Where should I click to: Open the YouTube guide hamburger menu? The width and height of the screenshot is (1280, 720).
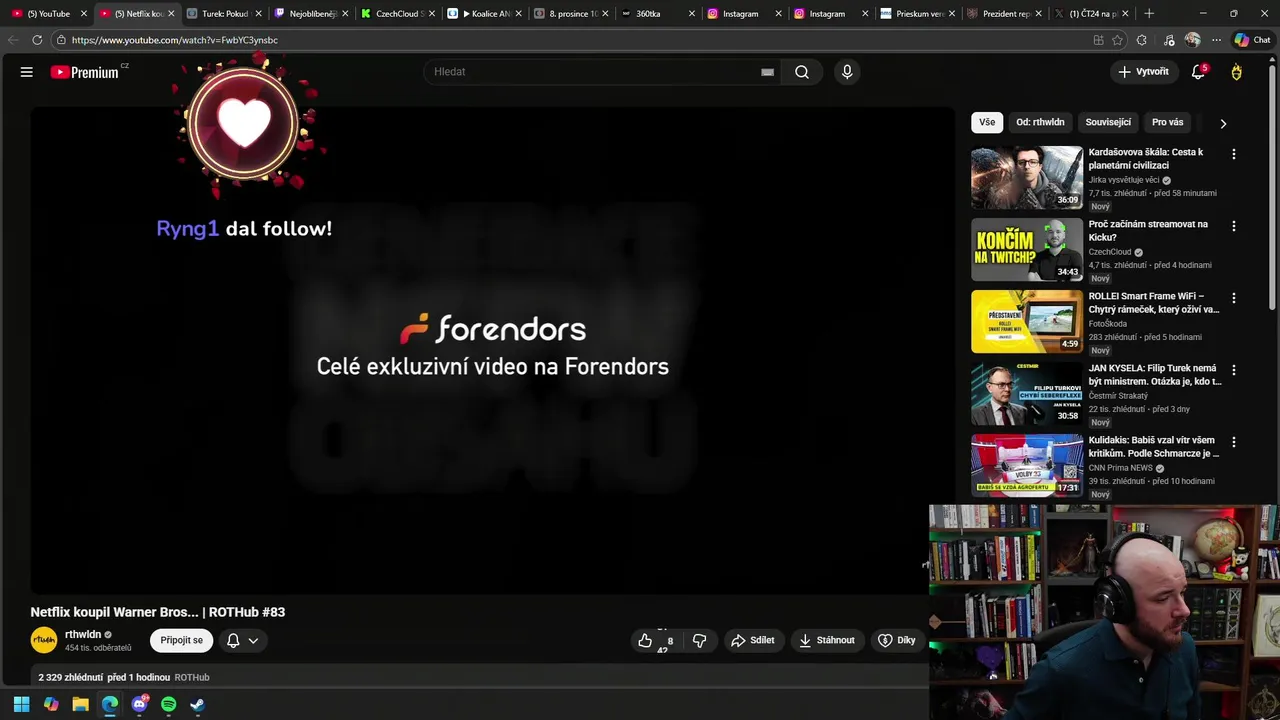pos(27,72)
